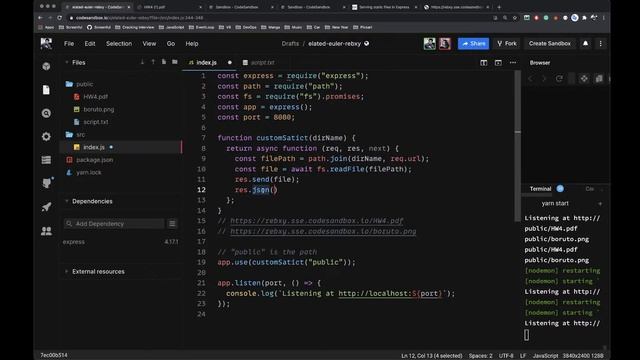
Task: Refresh the preview Browser pane
Action: [559, 79]
